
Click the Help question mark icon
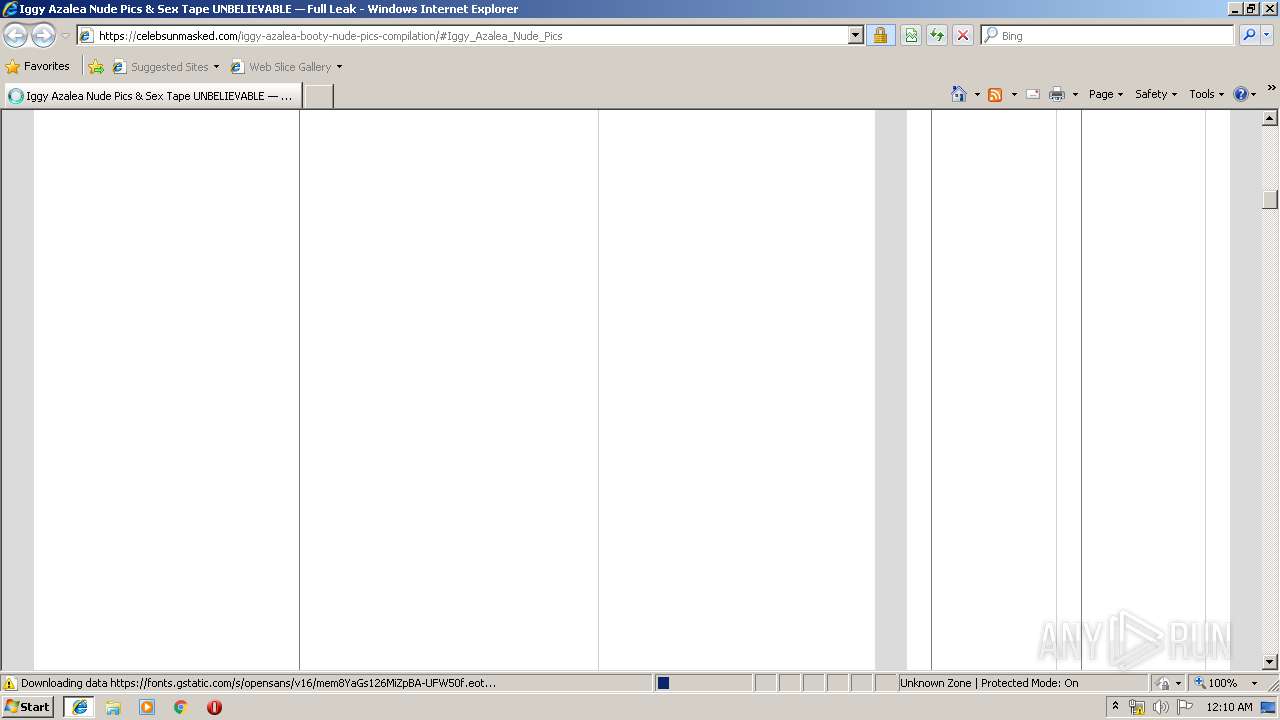(x=1241, y=94)
